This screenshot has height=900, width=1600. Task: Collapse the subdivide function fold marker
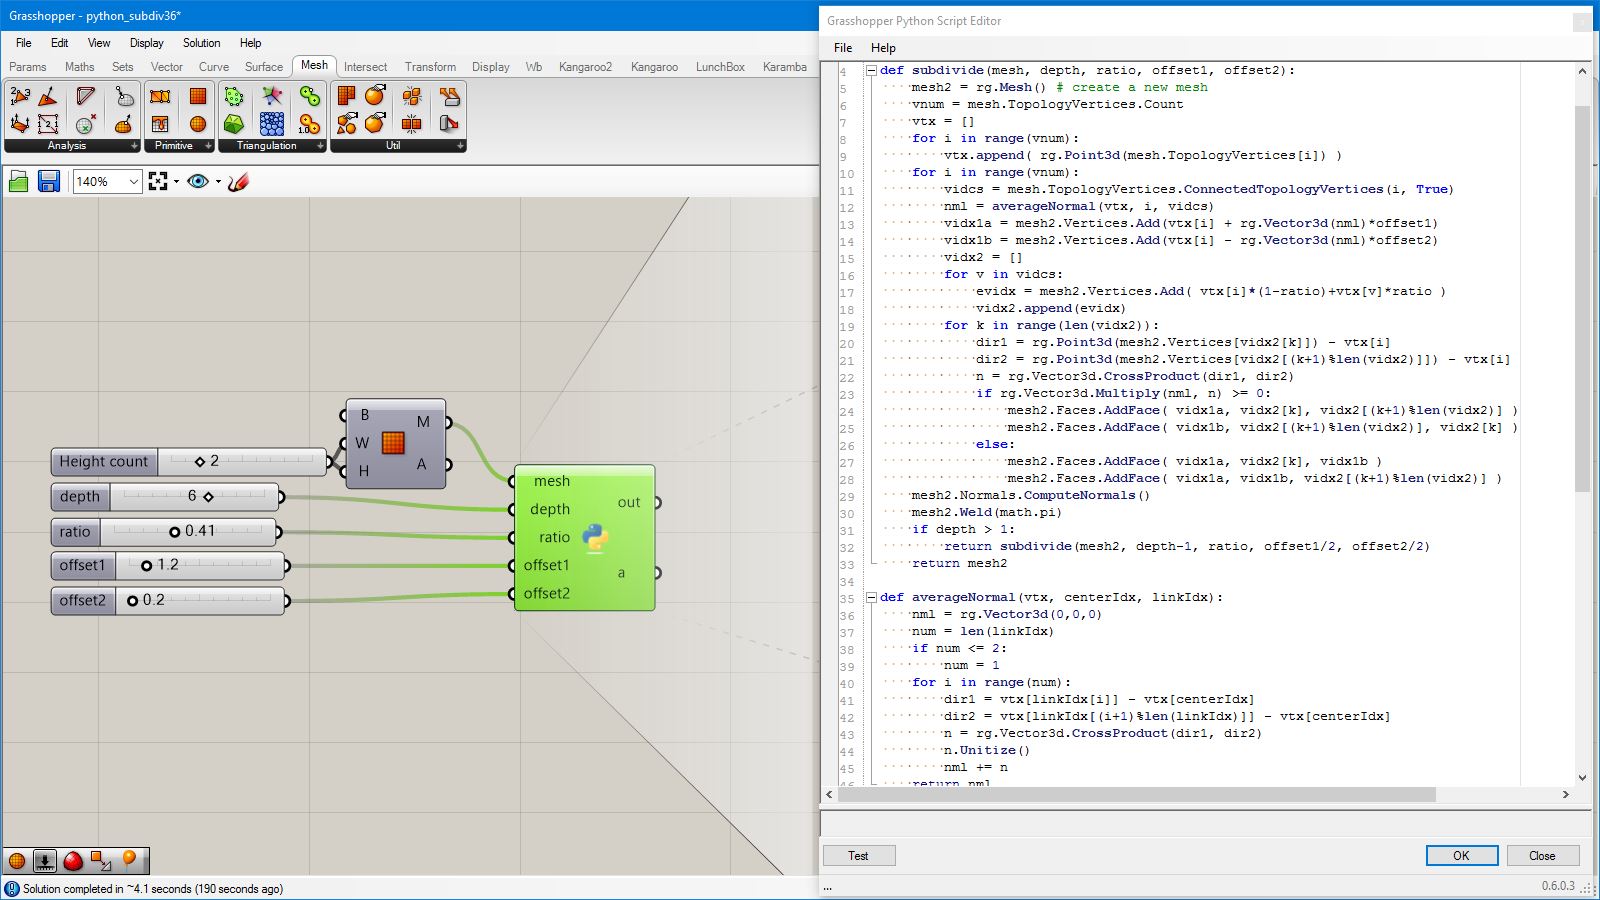(x=871, y=71)
